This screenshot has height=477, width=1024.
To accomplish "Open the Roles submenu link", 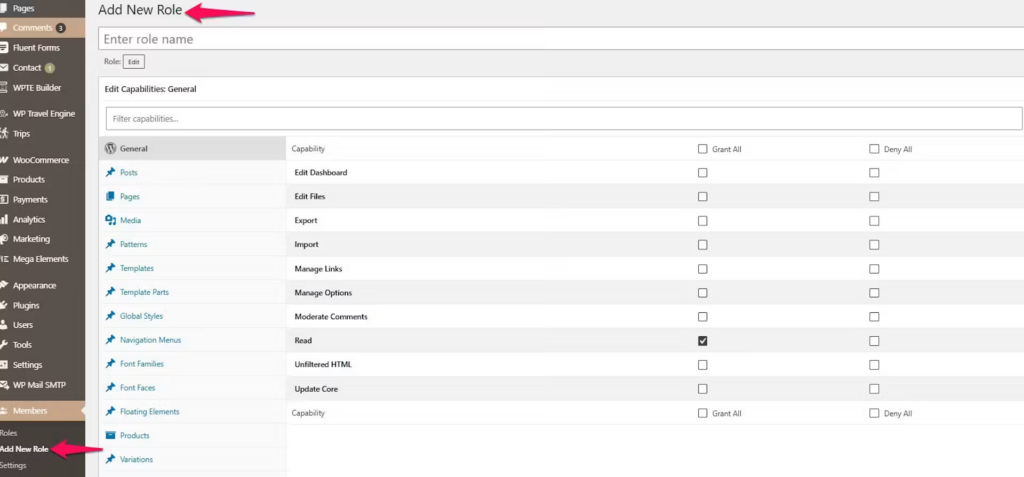I will coord(8,433).
